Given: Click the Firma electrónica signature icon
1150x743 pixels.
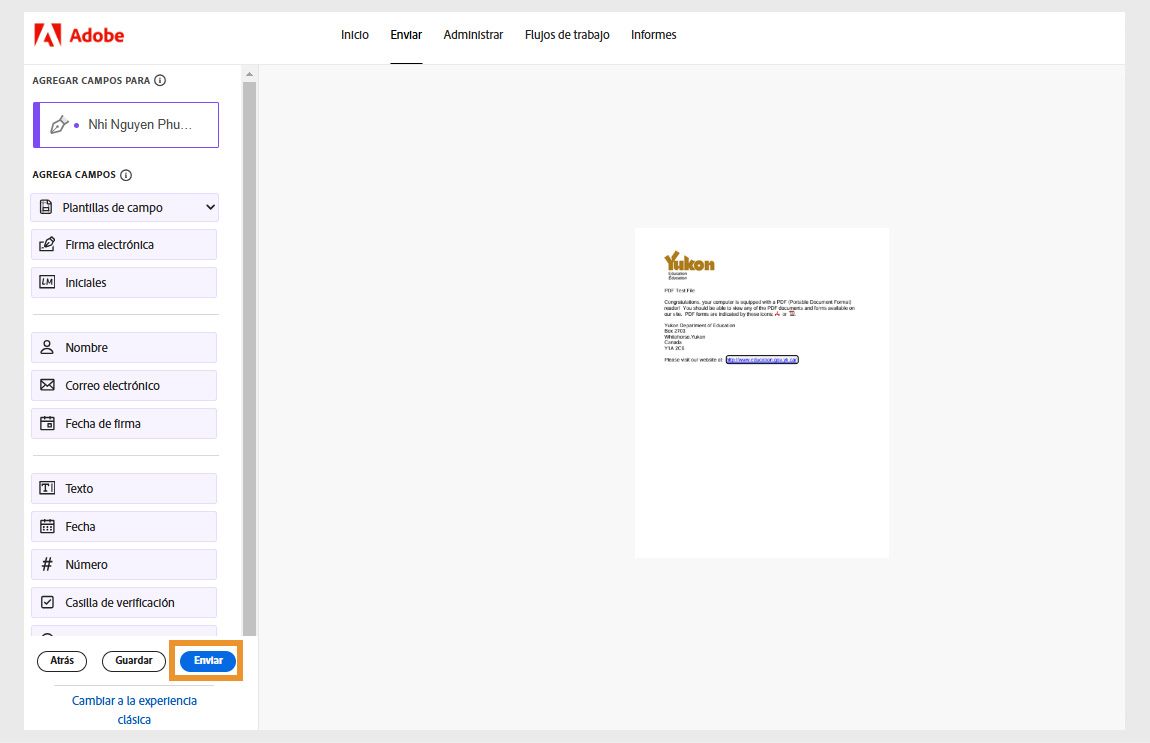Looking at the screenshot, I should pos(47,244).
